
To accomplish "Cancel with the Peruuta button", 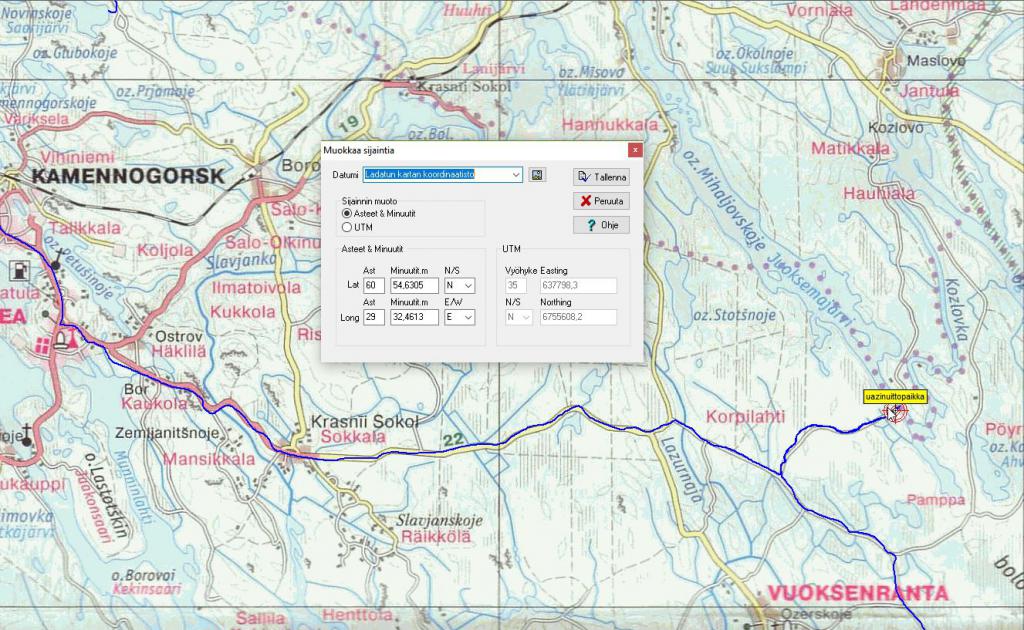I will (x=601, y=201).
